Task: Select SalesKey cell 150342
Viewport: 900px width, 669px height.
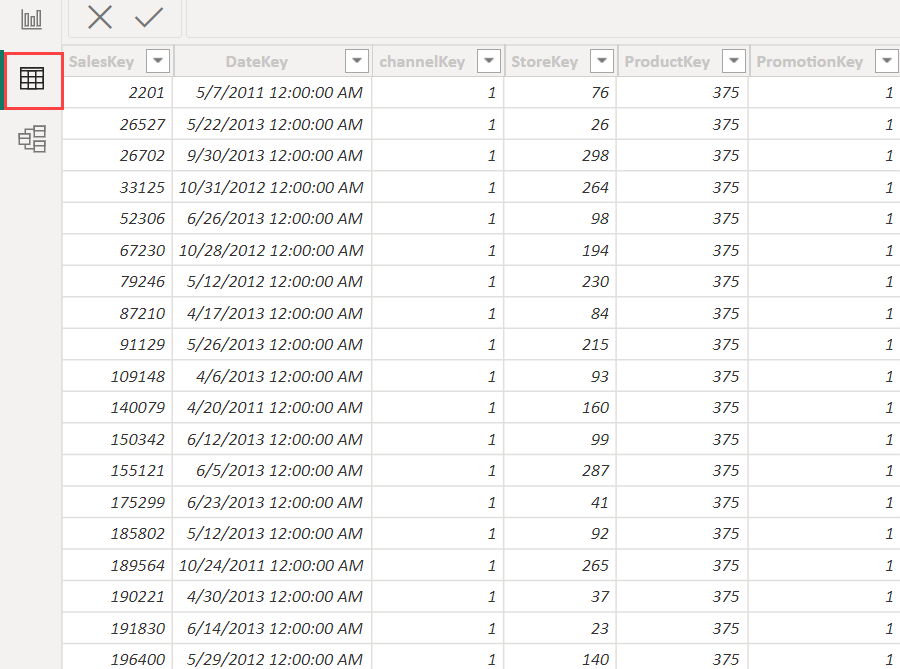Action: (x=118, y=439)
